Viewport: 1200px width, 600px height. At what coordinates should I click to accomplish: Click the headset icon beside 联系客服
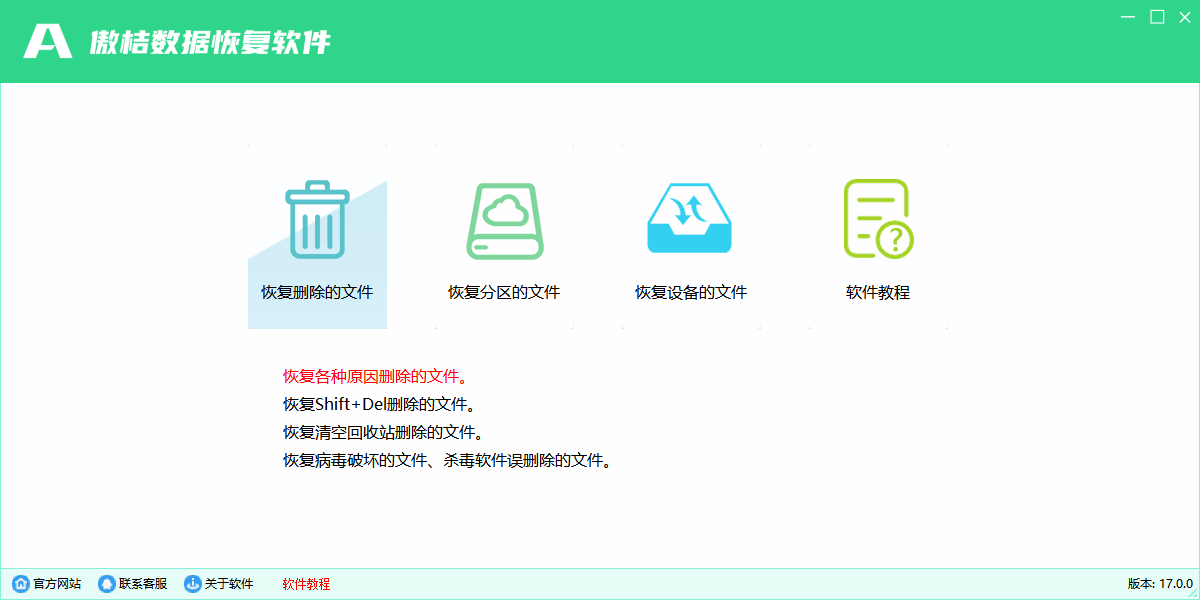tap(106, 584)
